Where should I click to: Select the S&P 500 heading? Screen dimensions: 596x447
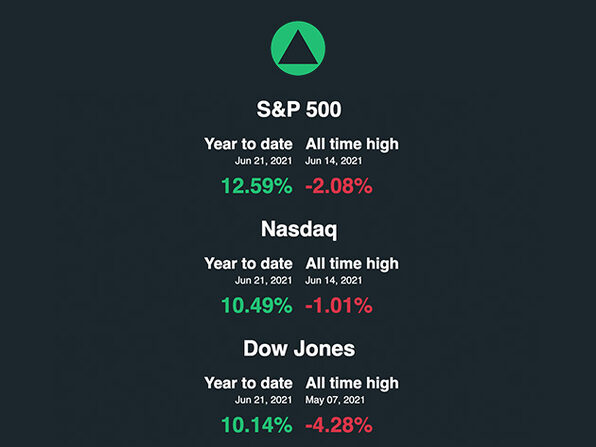pyautogui.click(x=299, y=109)
